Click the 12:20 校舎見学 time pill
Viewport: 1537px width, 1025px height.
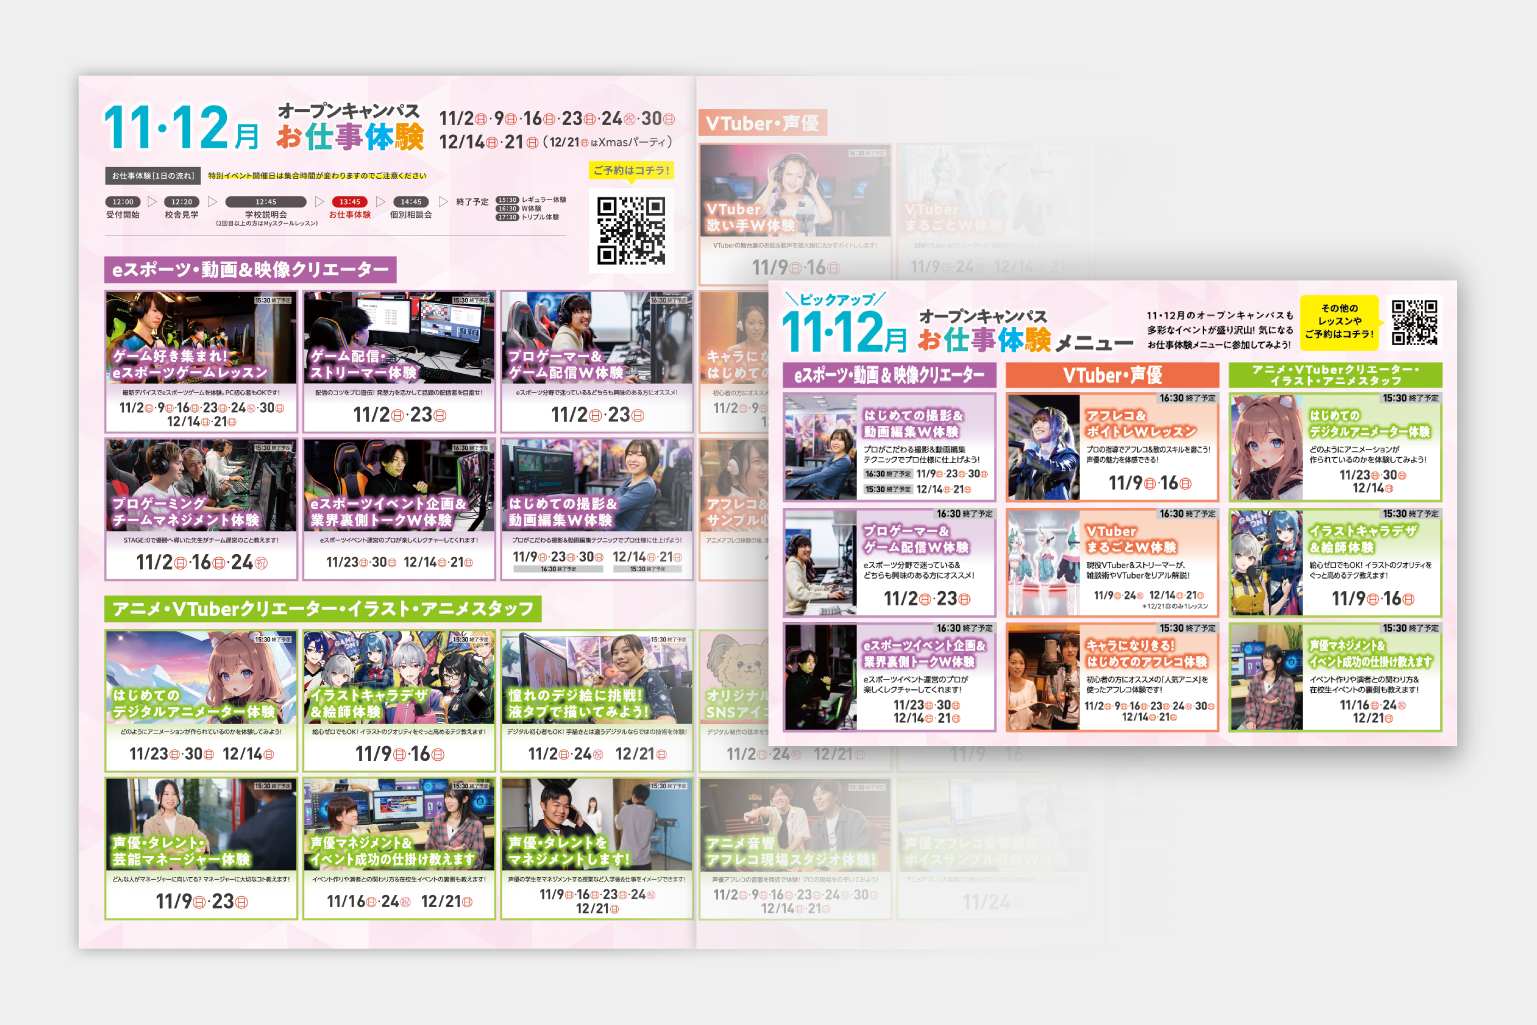pos(182,202)
